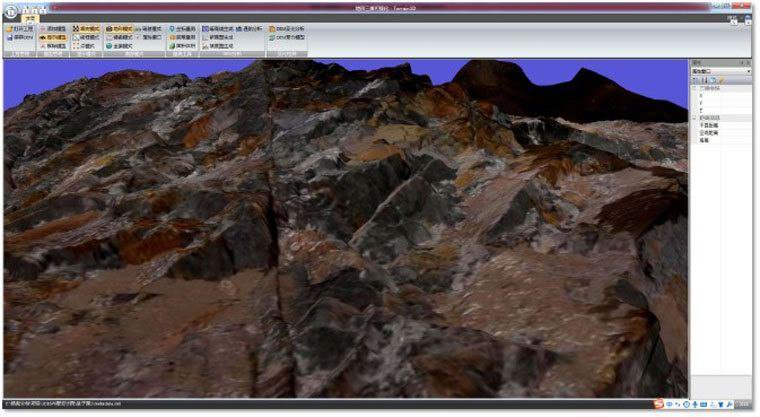Select the navigation mode button below the highlighted one

click(119, 37)
